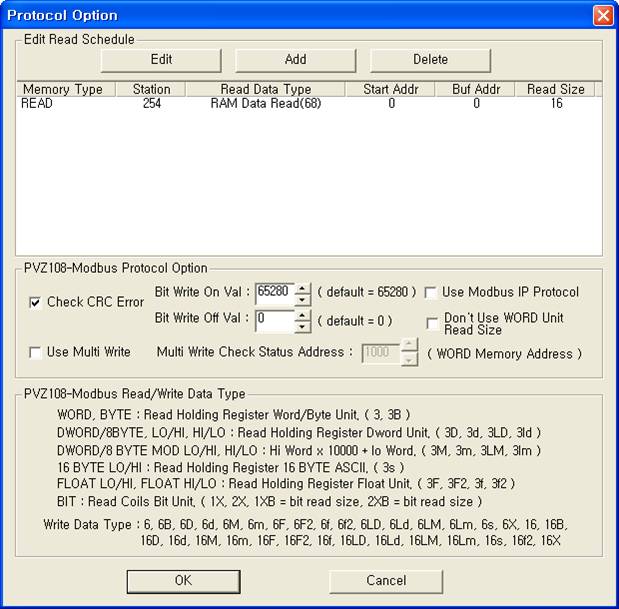
Task: Click Delete in Edit Read Schedule
Action: tap(430, 59)
